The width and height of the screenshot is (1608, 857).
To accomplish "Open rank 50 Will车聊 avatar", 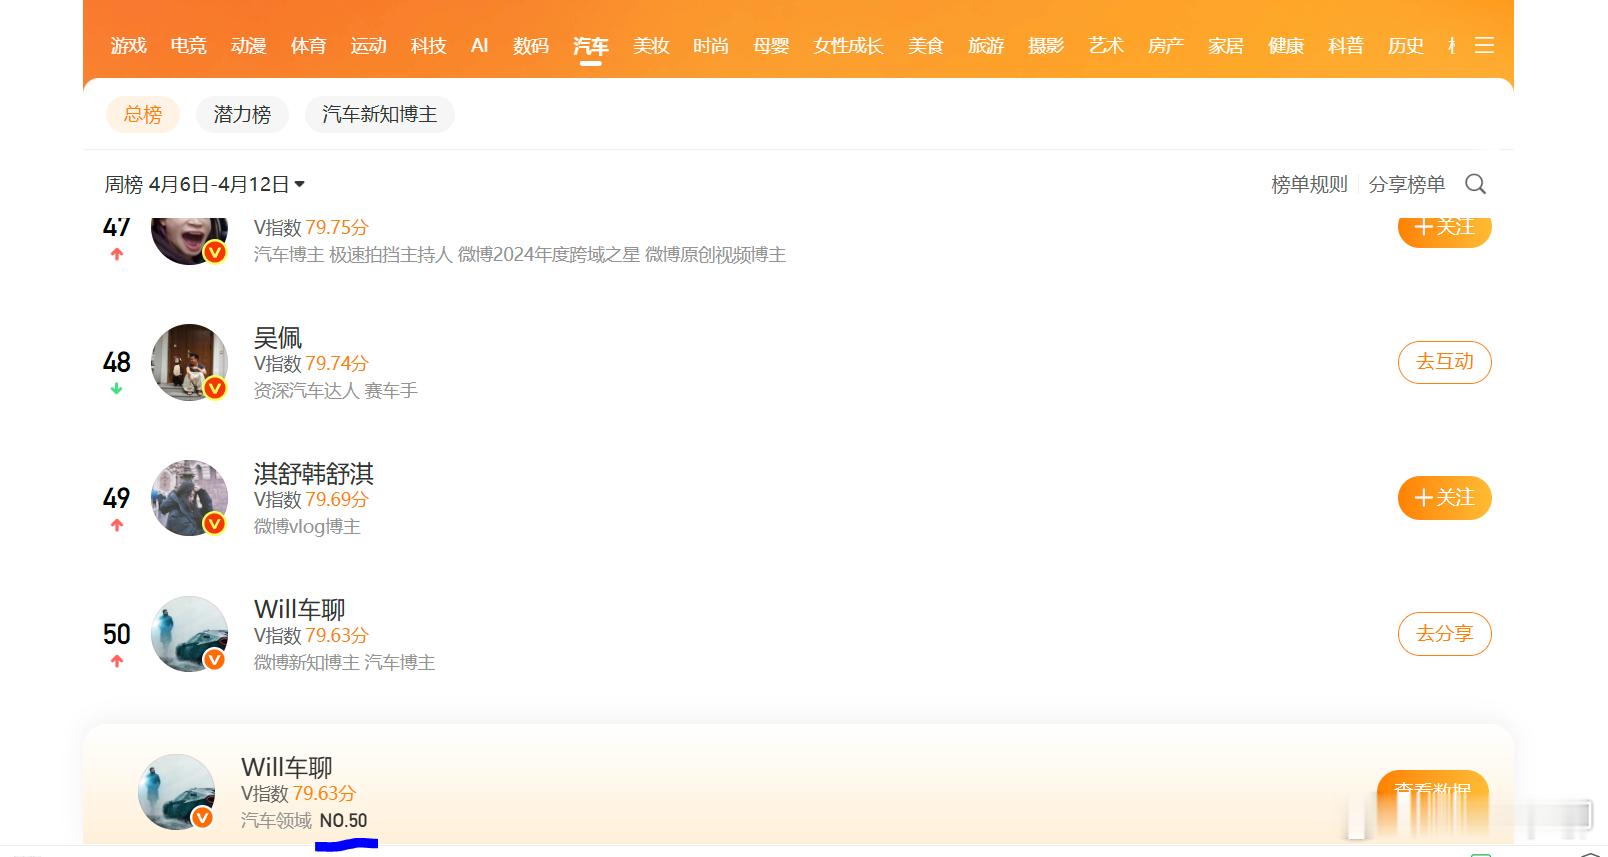I will [x=189, y=634].
